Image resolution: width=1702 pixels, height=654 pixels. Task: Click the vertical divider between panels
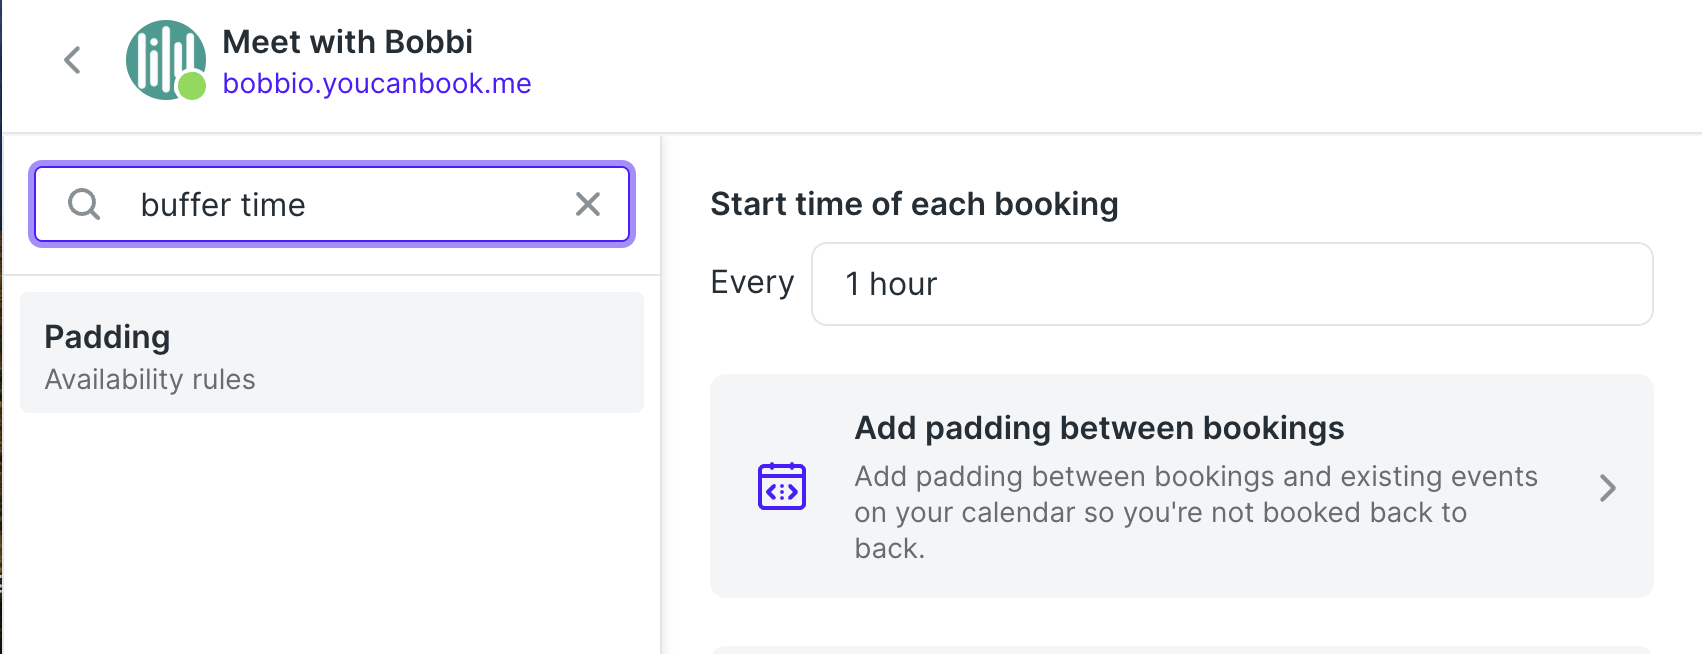(661, 394)
